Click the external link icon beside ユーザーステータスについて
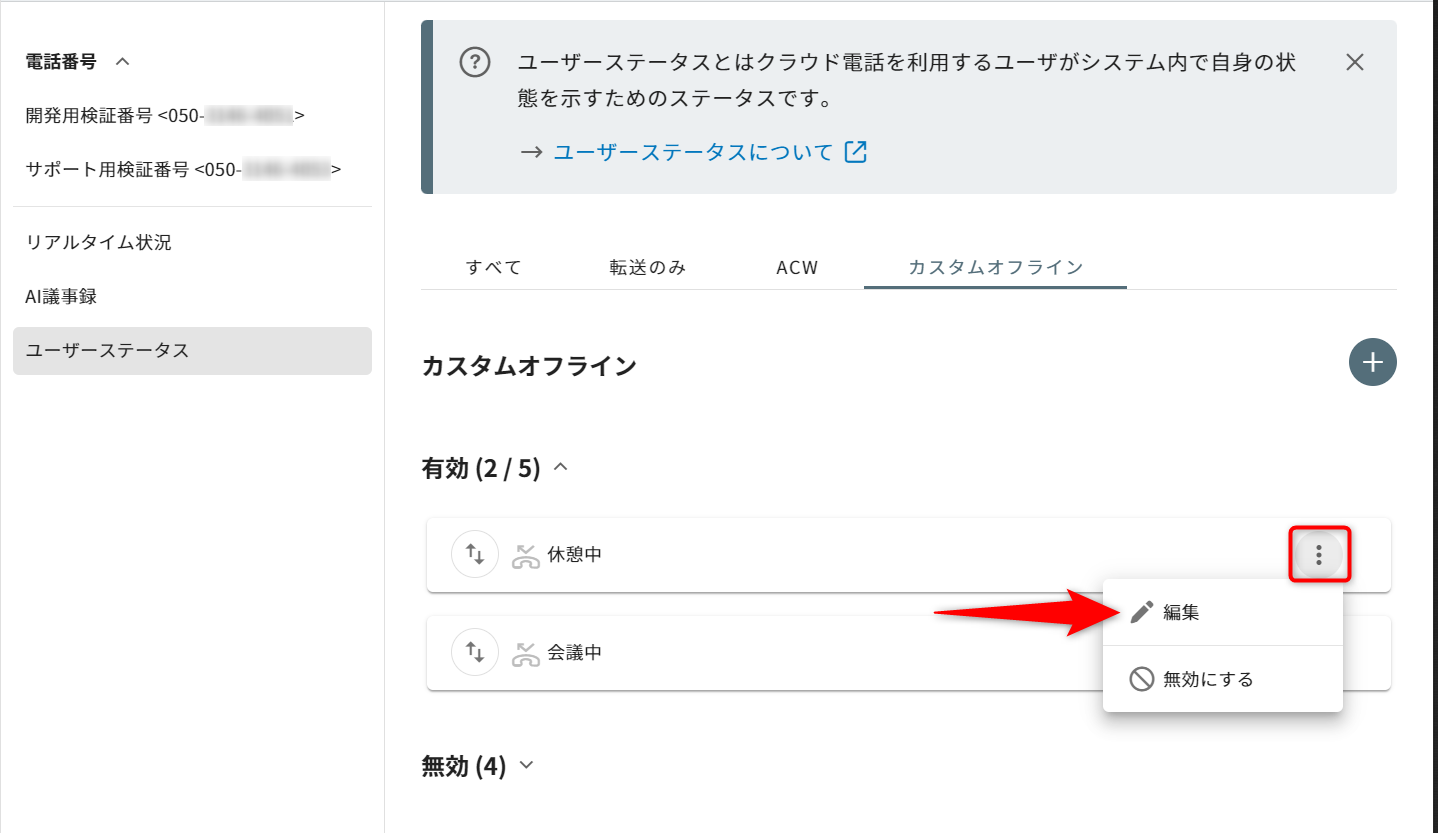This screenshot has height=833, width=1438. (x=856, y=152)
